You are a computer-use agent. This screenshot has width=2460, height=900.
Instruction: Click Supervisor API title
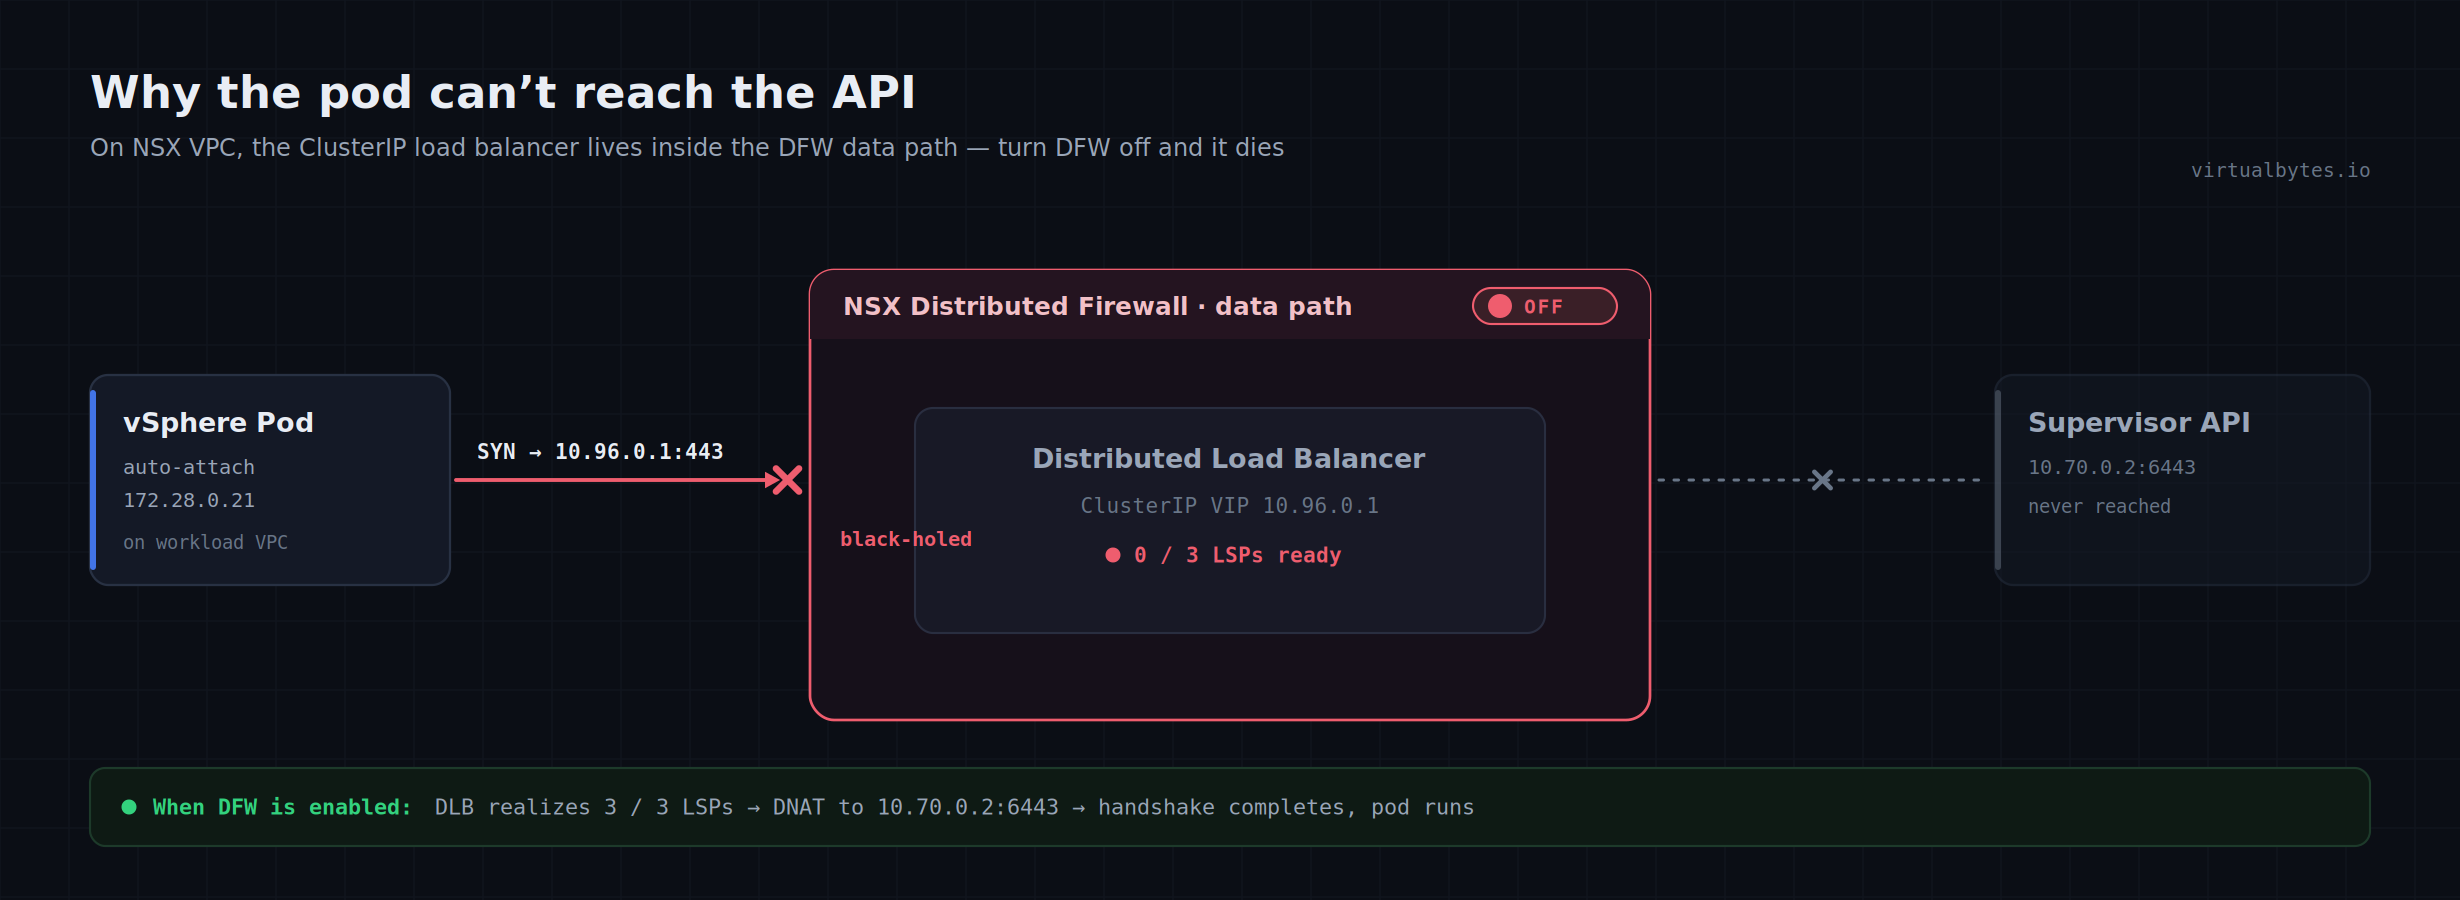point(2139,422)
